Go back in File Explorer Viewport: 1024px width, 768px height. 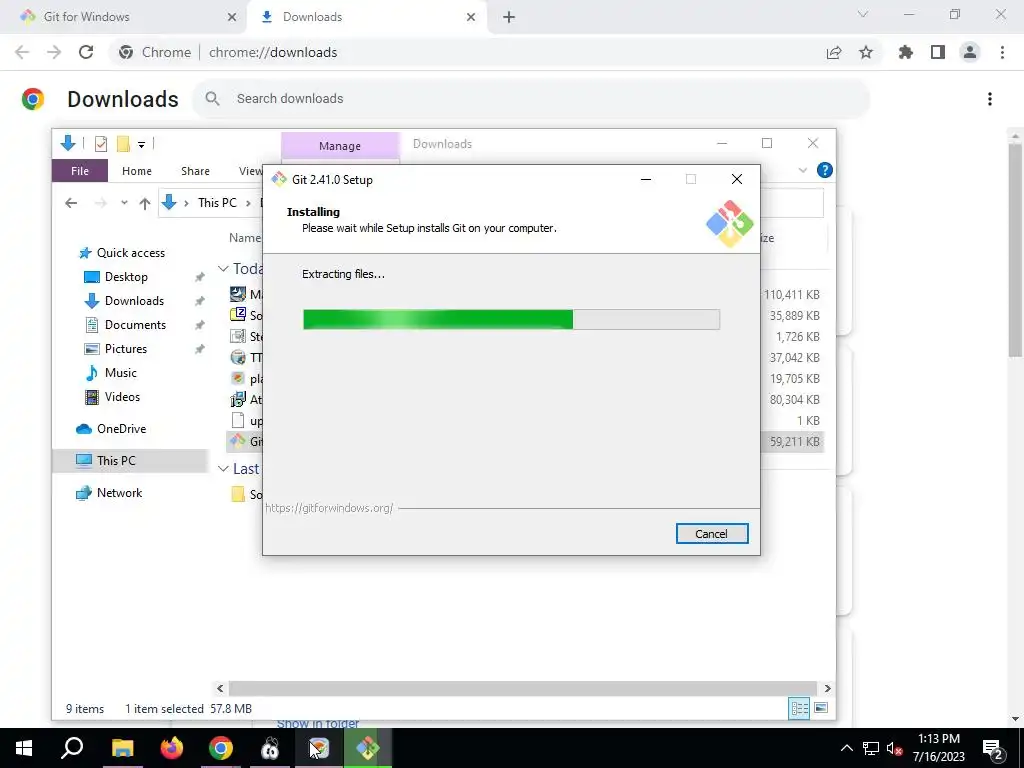(71, 203)
